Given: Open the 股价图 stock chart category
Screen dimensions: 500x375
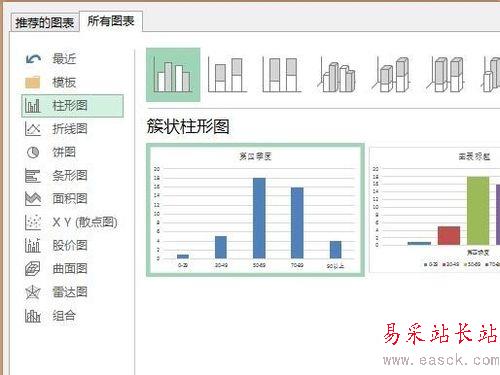Looking at the screenshot, I should click(x=70, y=245).
